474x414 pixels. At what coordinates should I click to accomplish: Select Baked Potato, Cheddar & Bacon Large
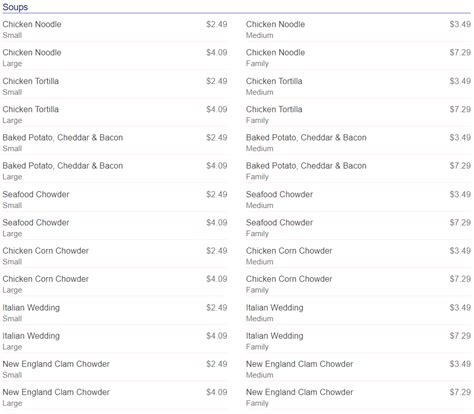click(x=115, y=171)
